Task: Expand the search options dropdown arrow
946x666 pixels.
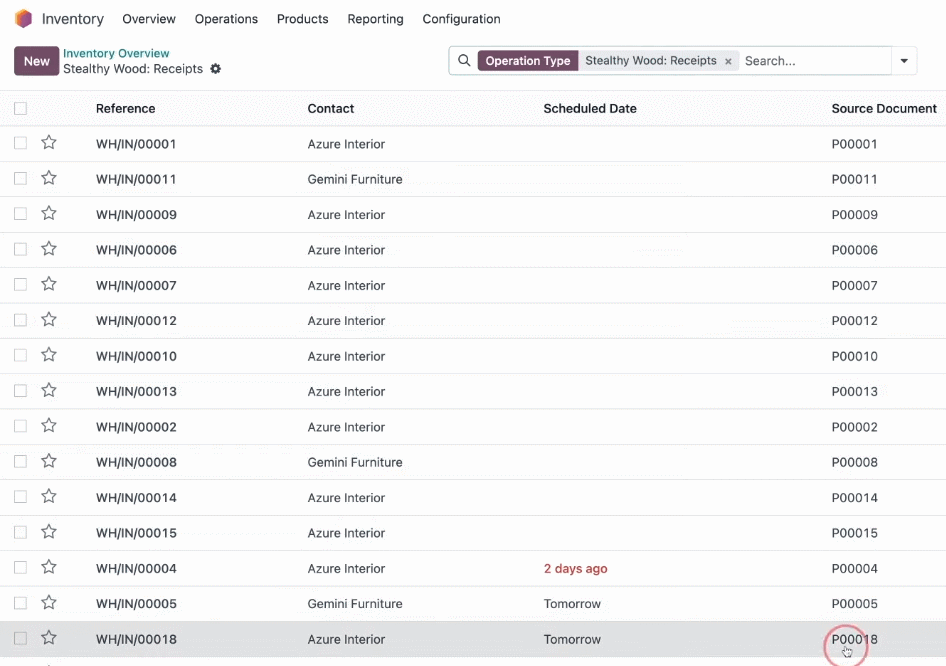Action: [x=904, y=61]
